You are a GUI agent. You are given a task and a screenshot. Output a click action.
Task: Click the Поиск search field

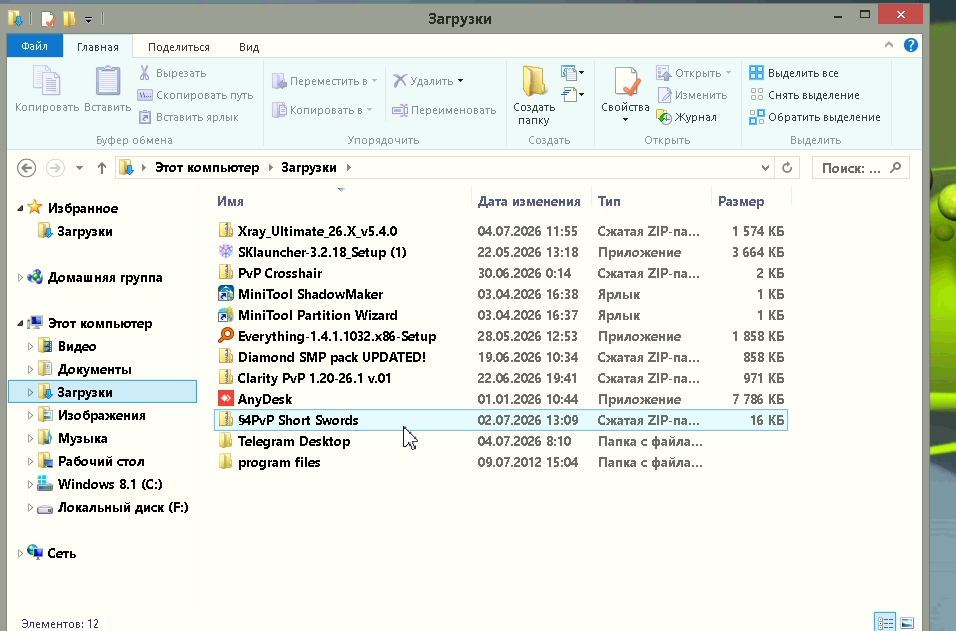[x=861, y=168]
